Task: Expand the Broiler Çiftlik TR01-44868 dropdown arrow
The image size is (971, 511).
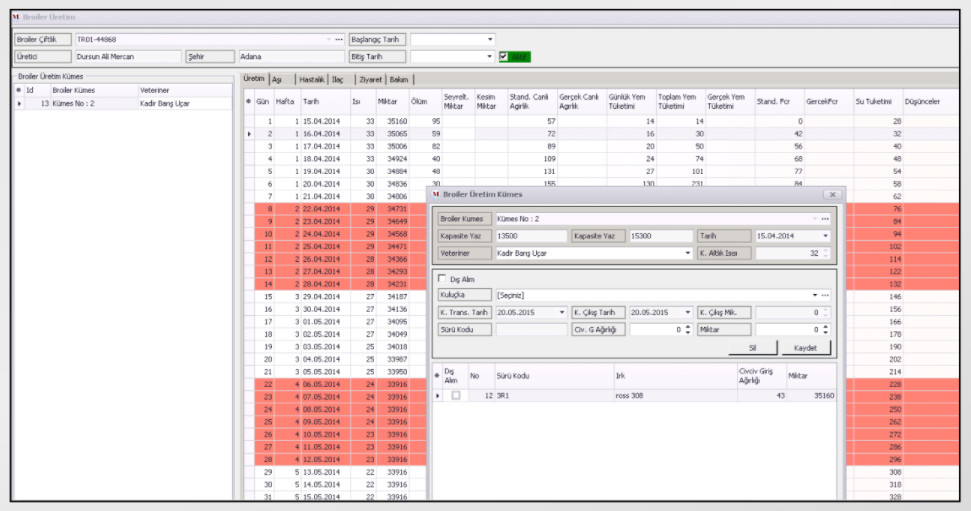Action: click(x=328, y=40)
